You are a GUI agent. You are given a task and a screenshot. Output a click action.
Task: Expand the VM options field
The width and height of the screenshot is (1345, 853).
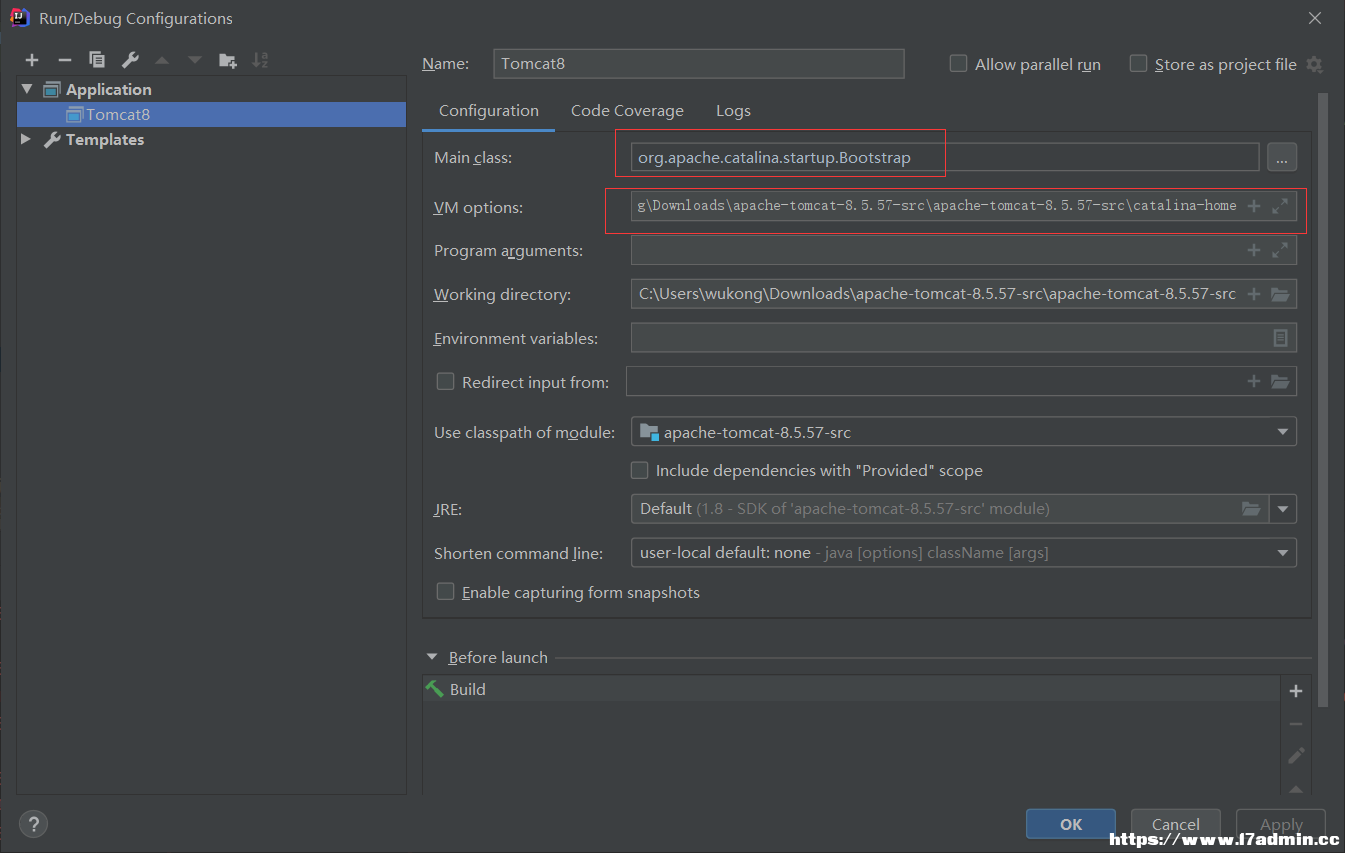tap(1280, 206)
